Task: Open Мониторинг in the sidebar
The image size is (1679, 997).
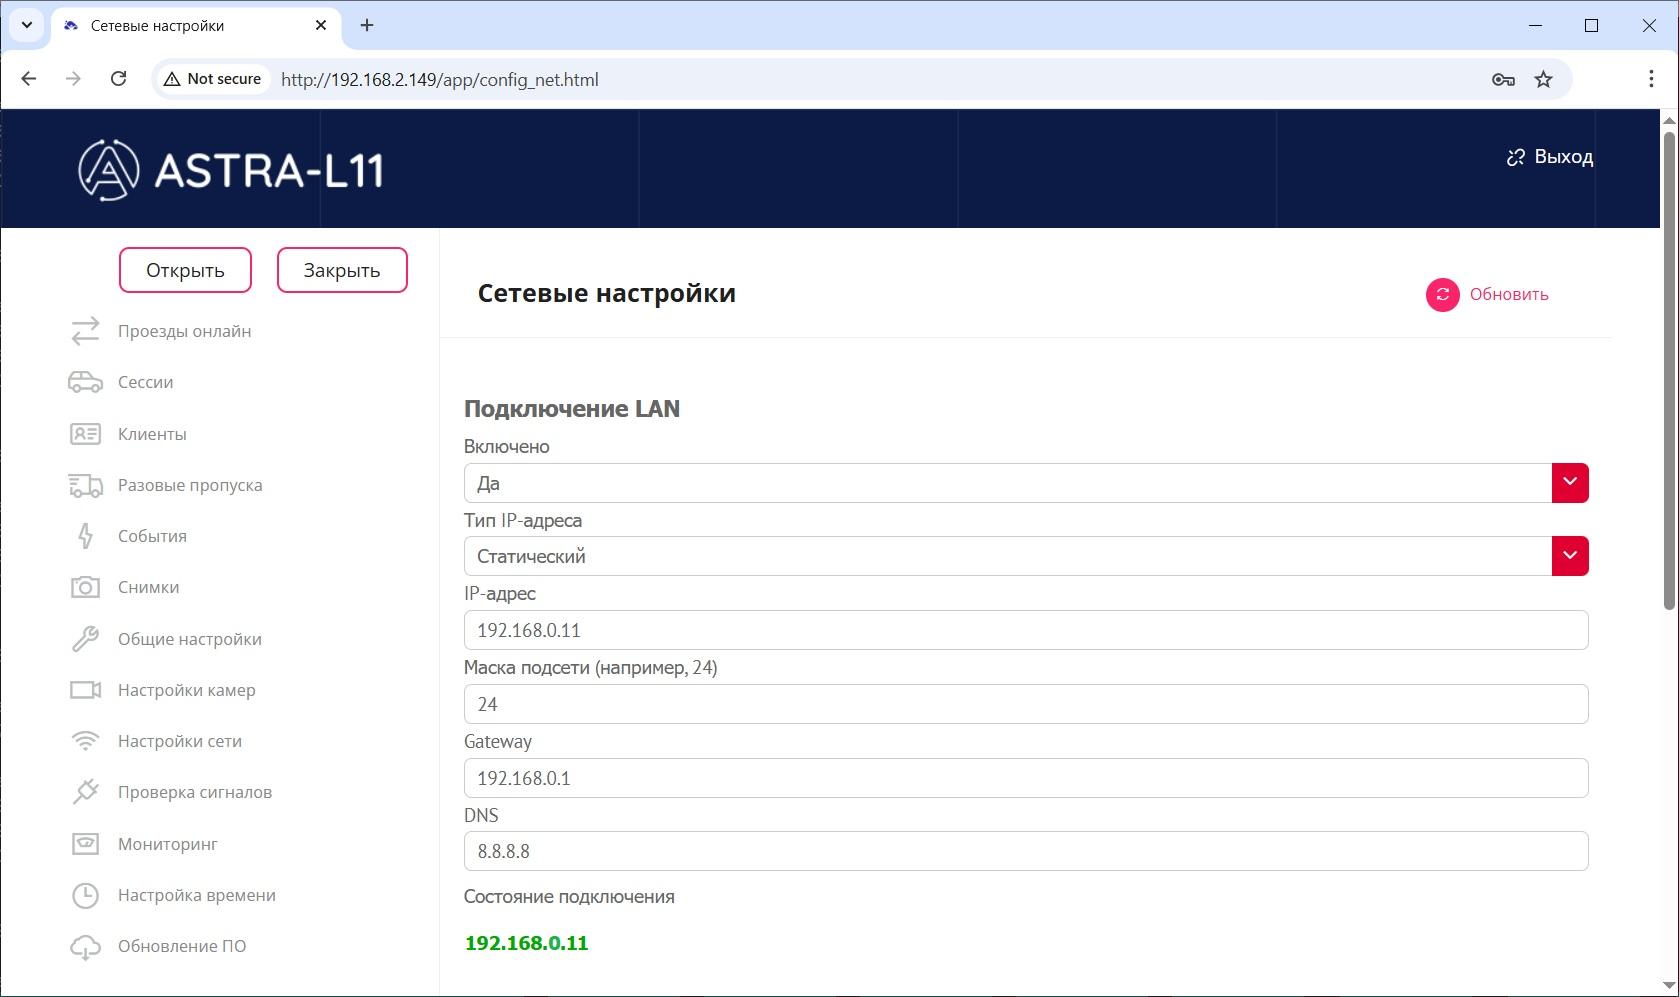Action: (x=168, y=844)
